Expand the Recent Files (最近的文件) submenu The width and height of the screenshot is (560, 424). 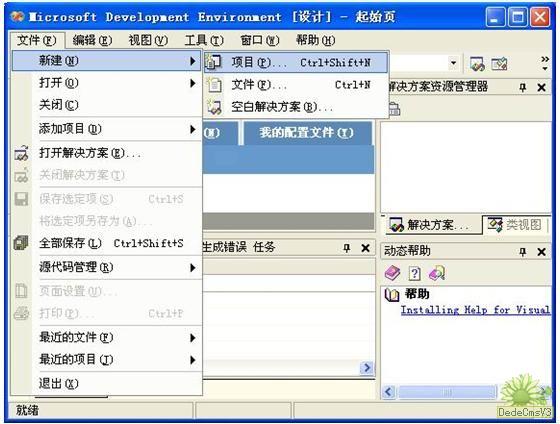tap(192, 337)
